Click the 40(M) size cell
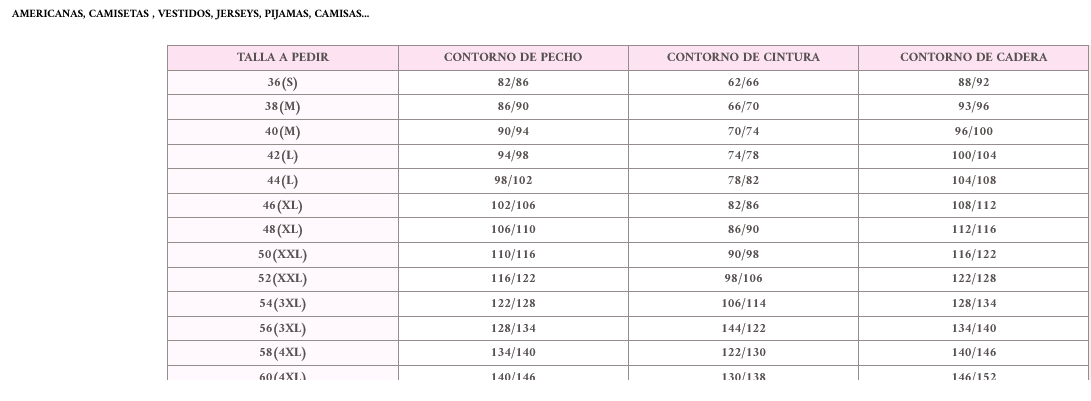Screen dimensions: 1091x401 282,132
